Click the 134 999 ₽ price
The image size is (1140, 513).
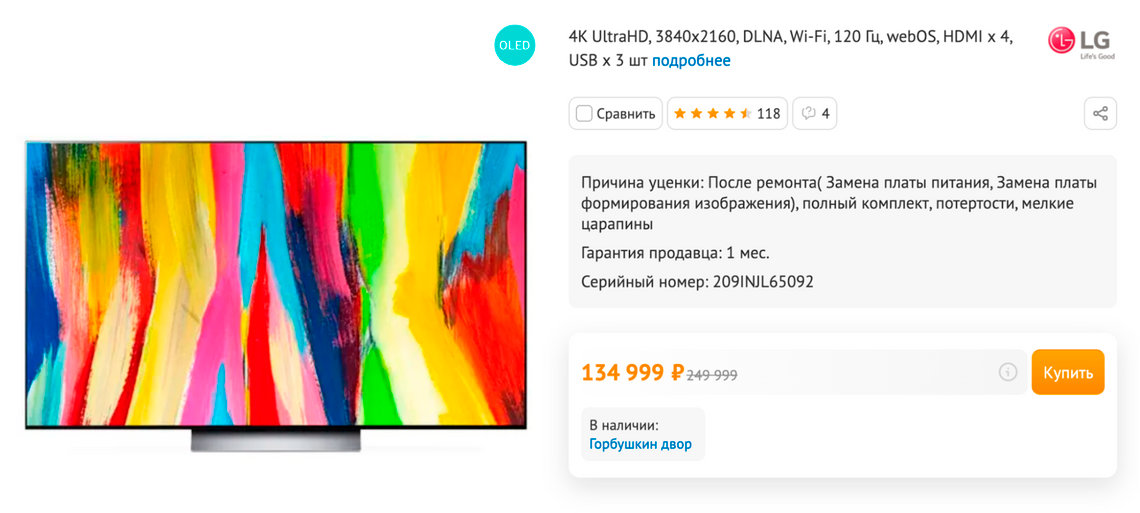[633, 372]
